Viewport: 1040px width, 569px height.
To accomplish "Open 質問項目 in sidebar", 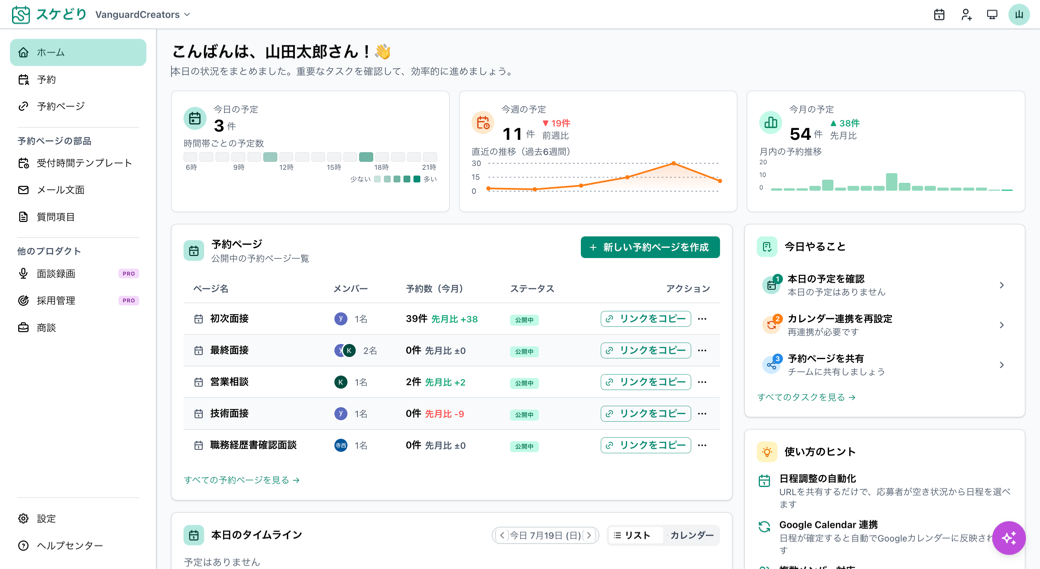I will (78, 217).
